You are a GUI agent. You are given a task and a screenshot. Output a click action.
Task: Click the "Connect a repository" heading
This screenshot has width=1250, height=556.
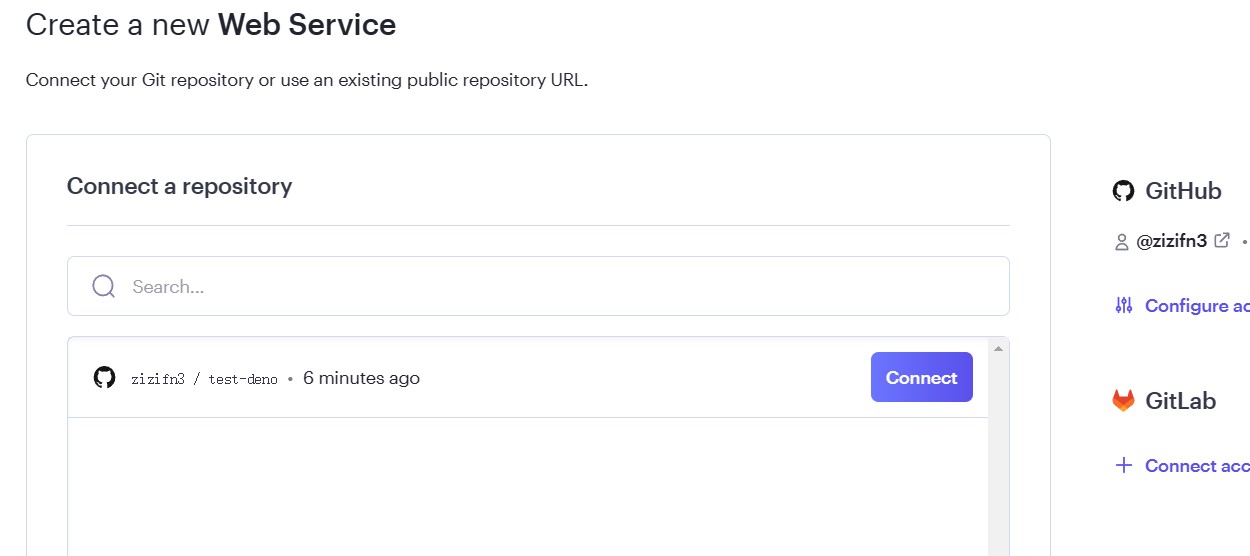tap(179, 186)
